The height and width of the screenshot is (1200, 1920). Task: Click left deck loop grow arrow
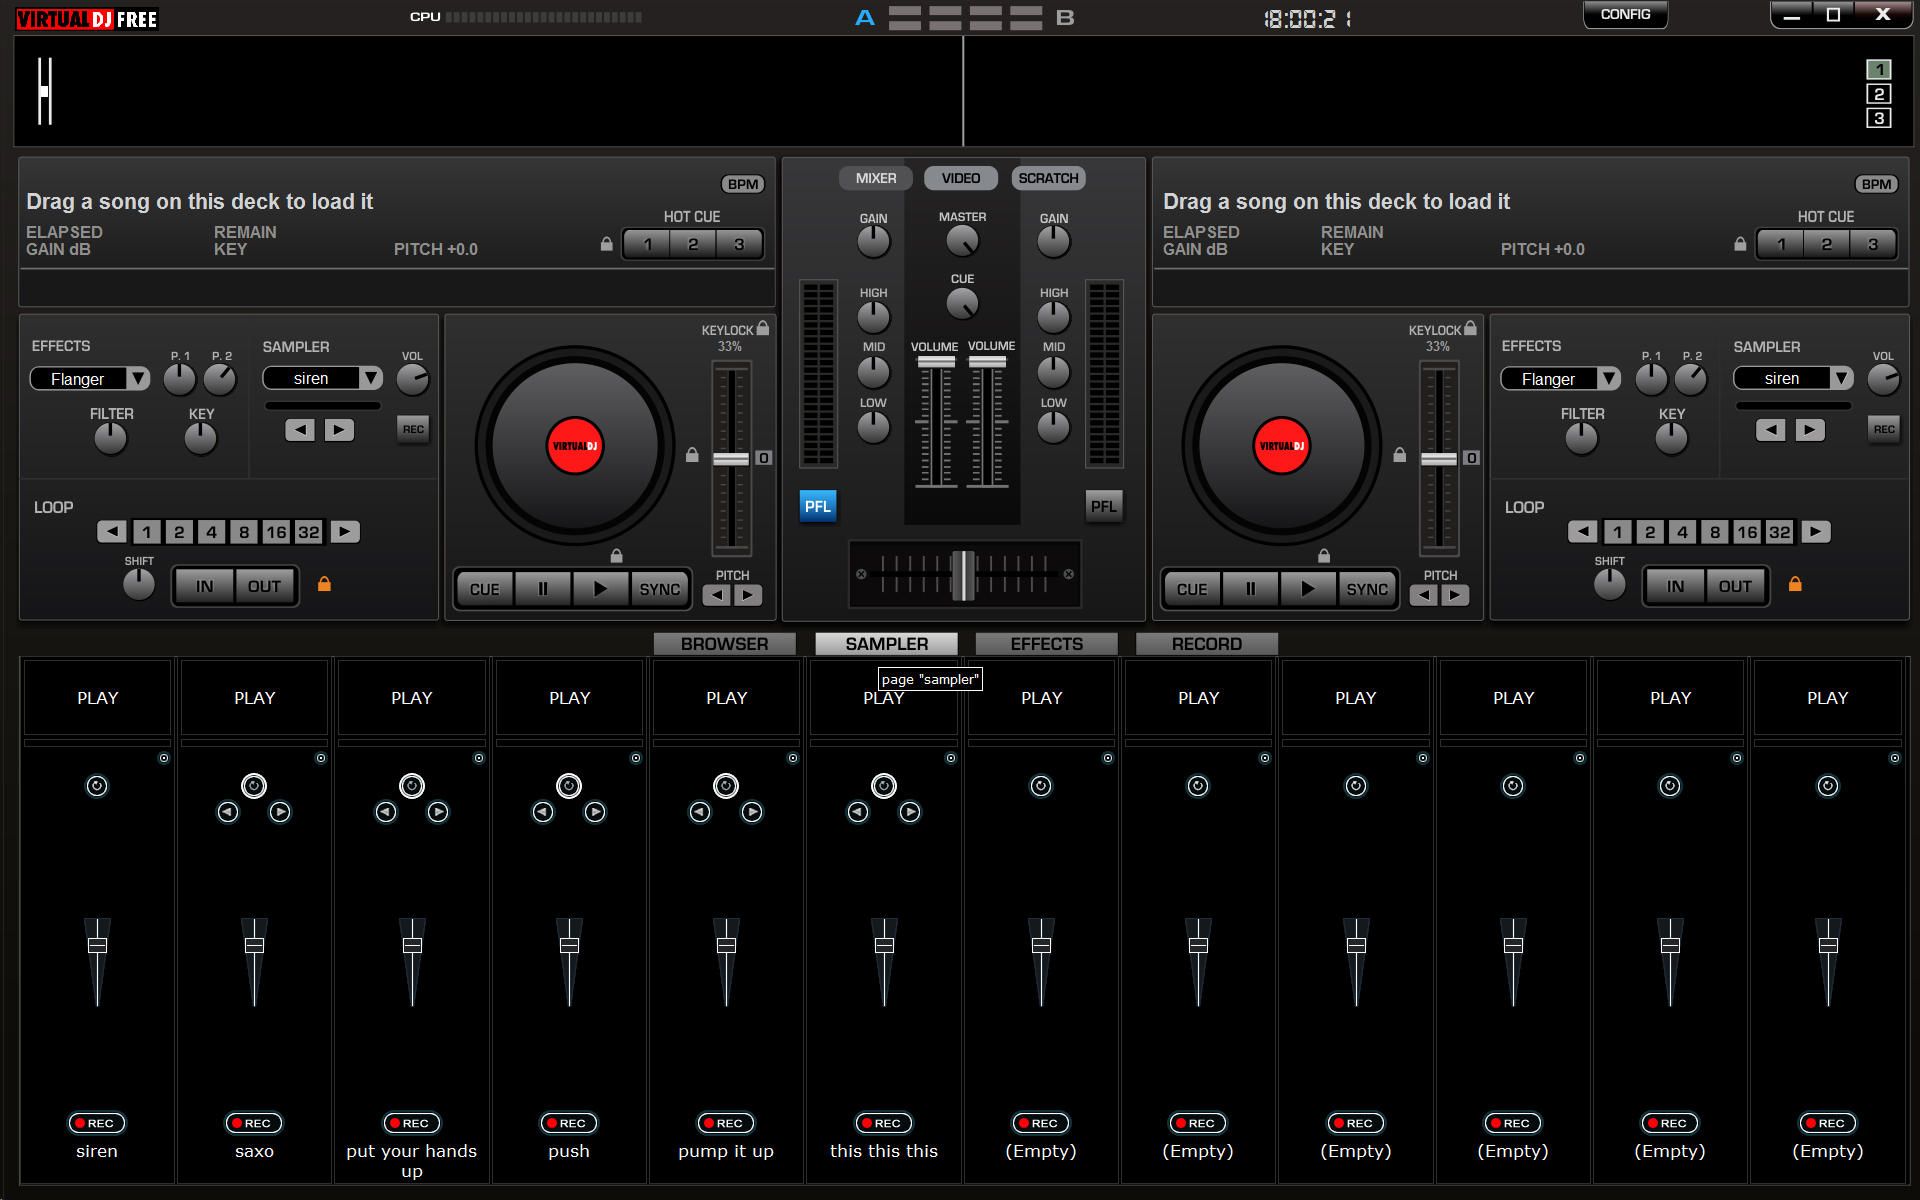(x=345, y=531)
